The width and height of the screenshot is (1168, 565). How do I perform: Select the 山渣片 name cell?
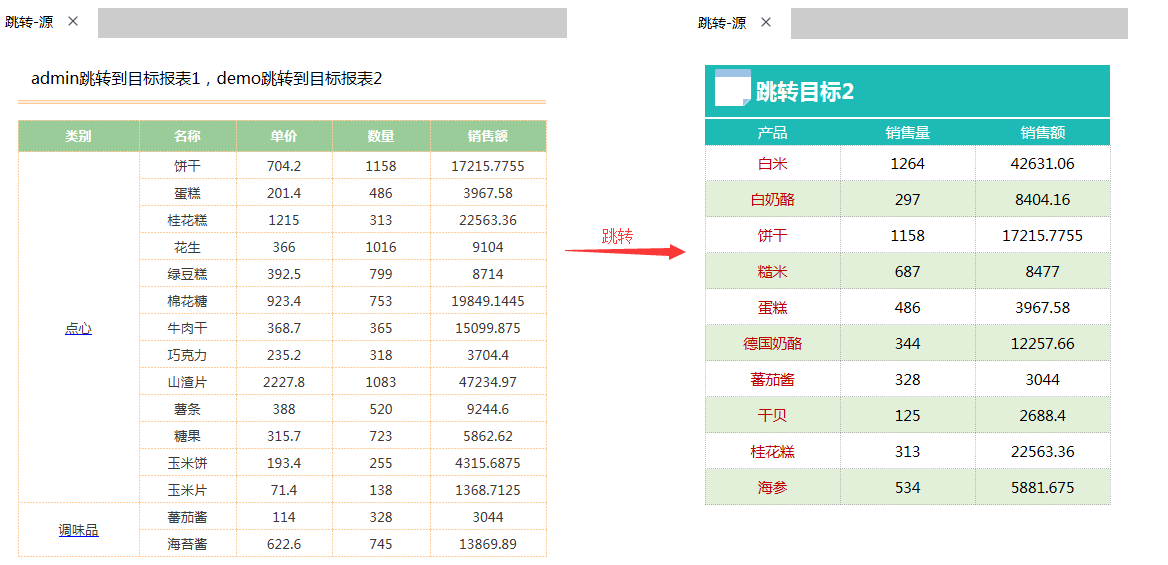(x=188, y=382)
